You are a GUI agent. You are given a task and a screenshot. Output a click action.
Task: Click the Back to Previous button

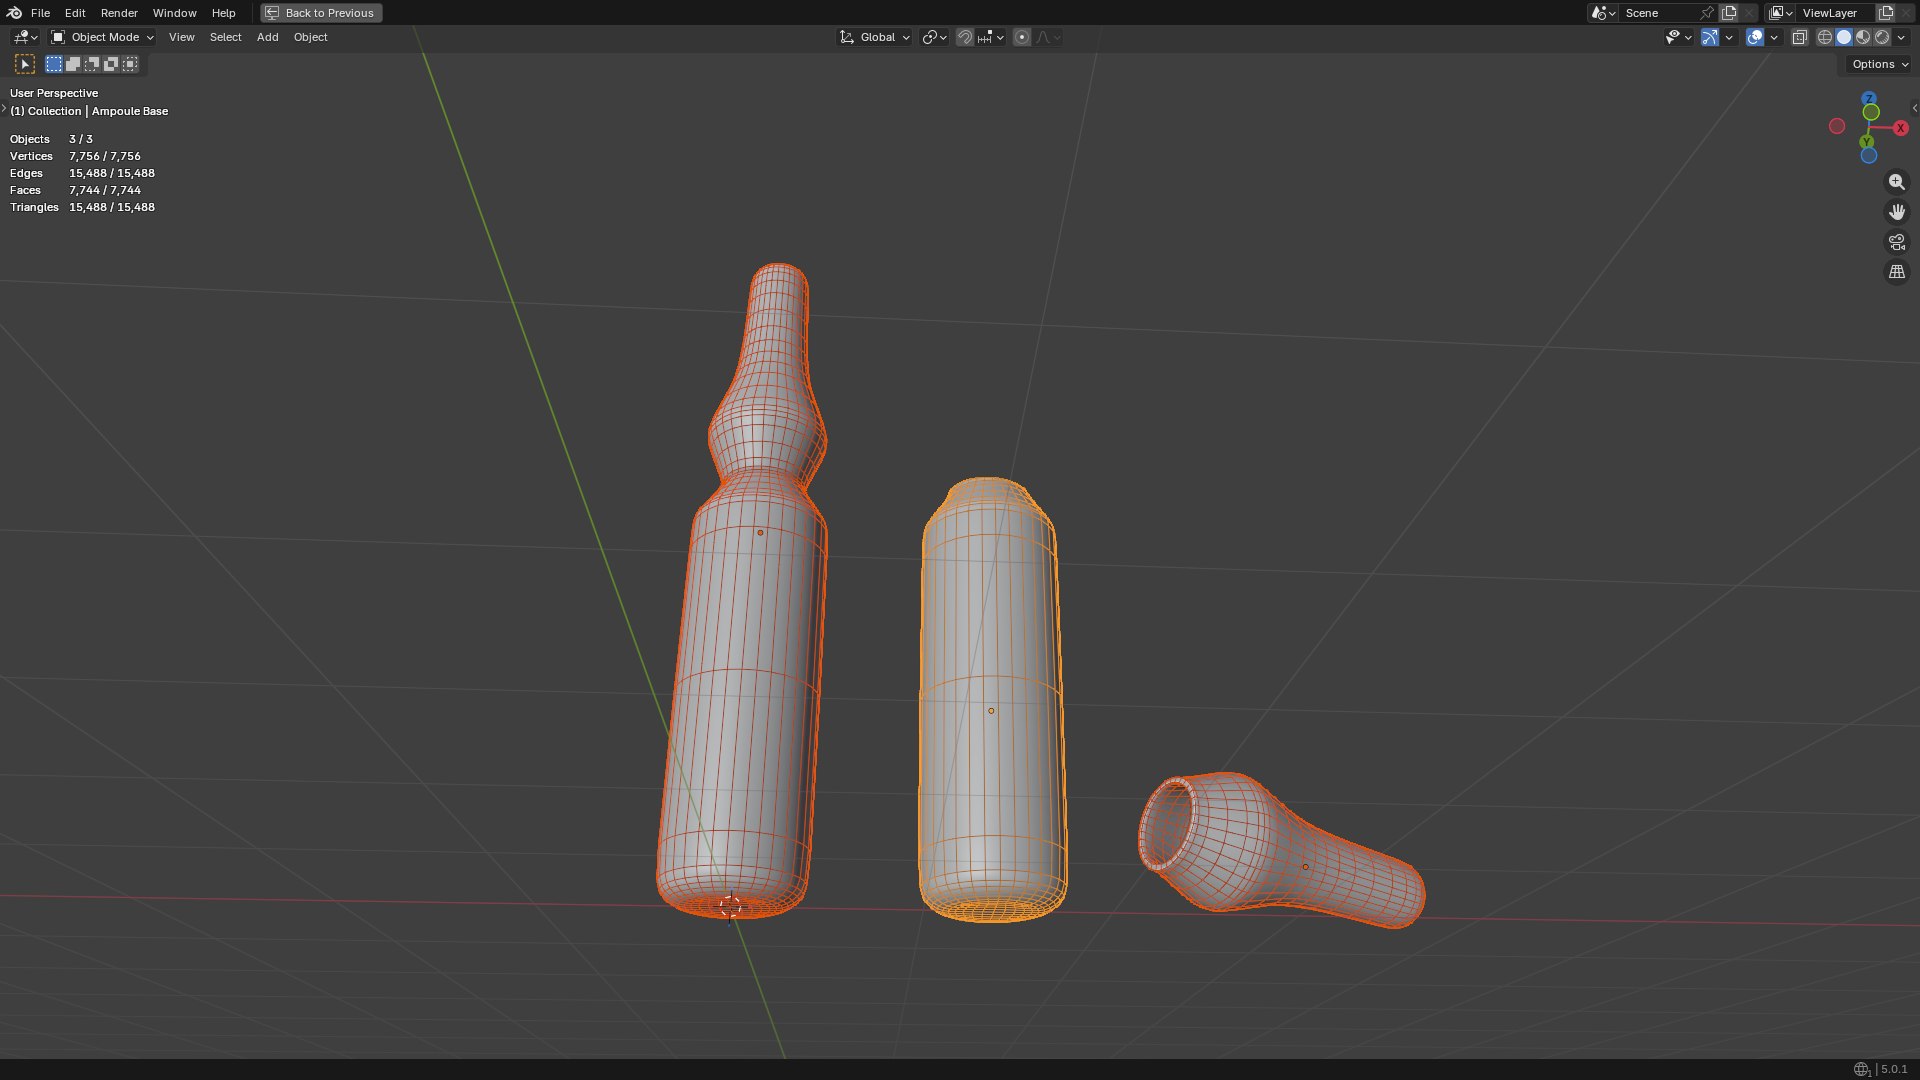click(x=321, y=13)
